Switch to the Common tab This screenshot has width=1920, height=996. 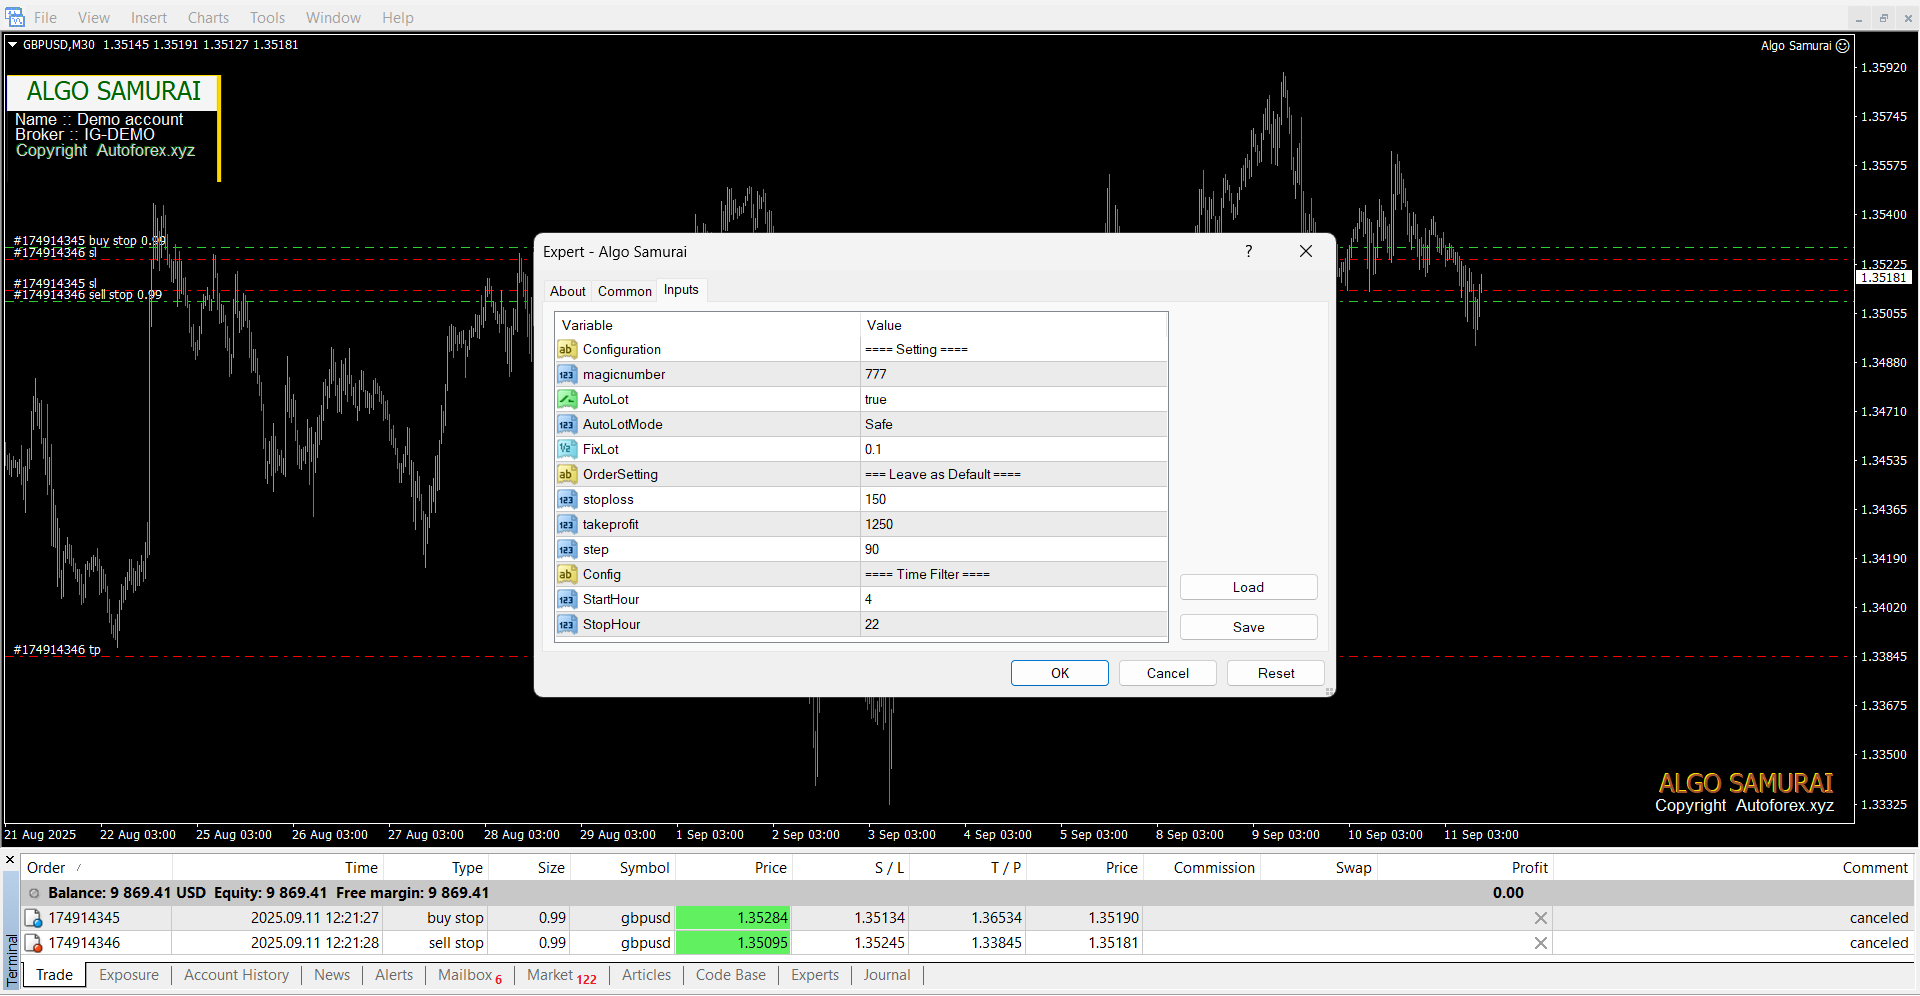[x=624, y=292]
